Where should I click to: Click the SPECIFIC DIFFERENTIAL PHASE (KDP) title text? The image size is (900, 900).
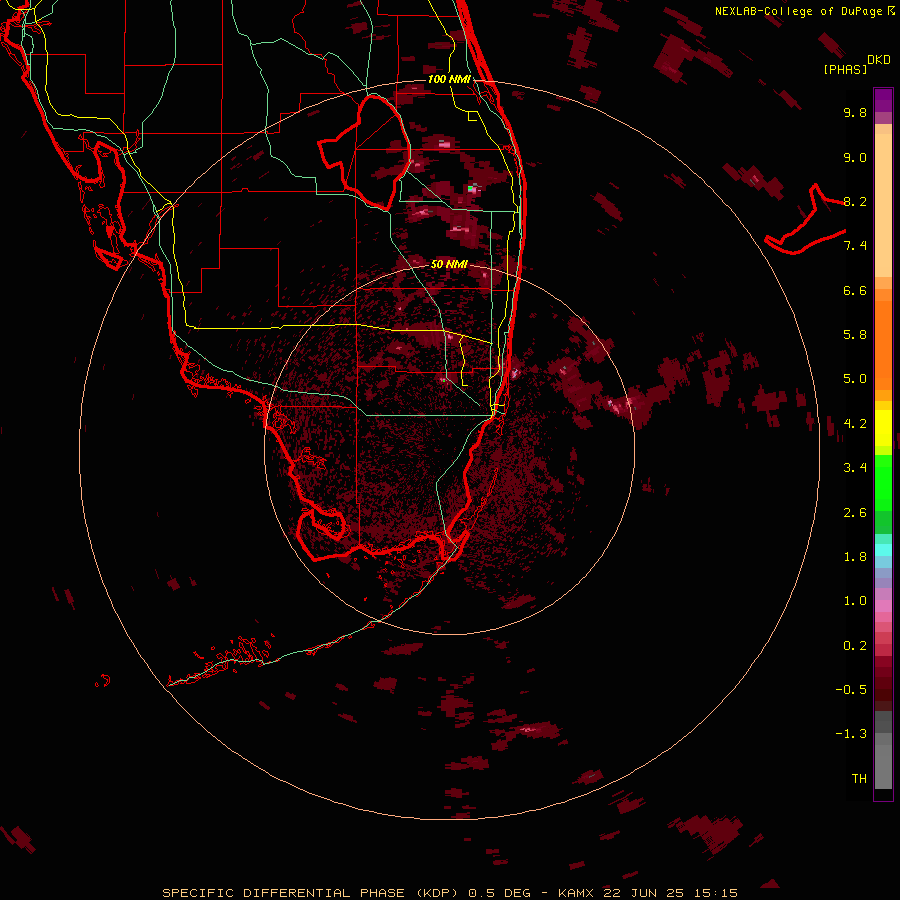tap(311, 893)
